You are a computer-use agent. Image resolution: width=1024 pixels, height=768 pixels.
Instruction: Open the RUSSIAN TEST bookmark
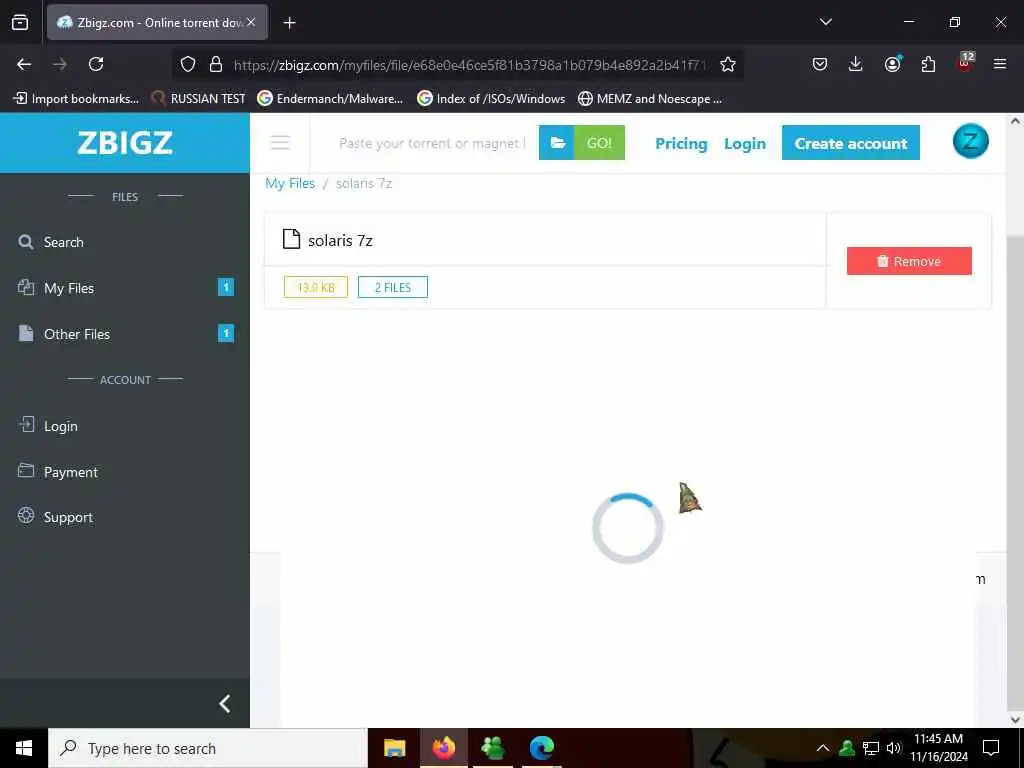click(x=199, y=99)
